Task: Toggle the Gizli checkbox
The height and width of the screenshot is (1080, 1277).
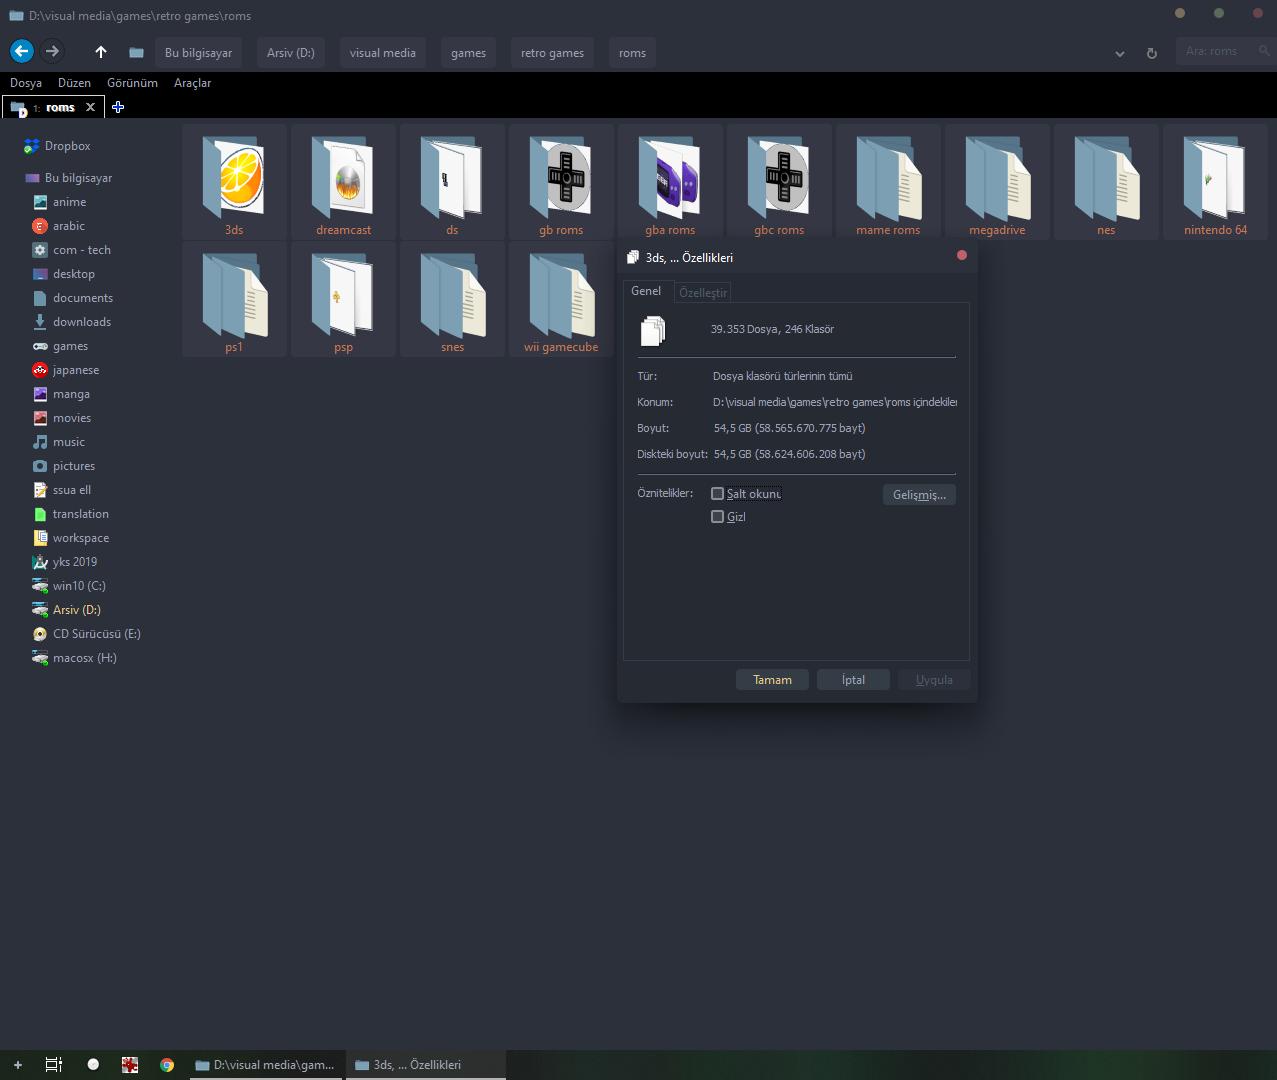Action: pyautogui.click(x=717, y=517)
